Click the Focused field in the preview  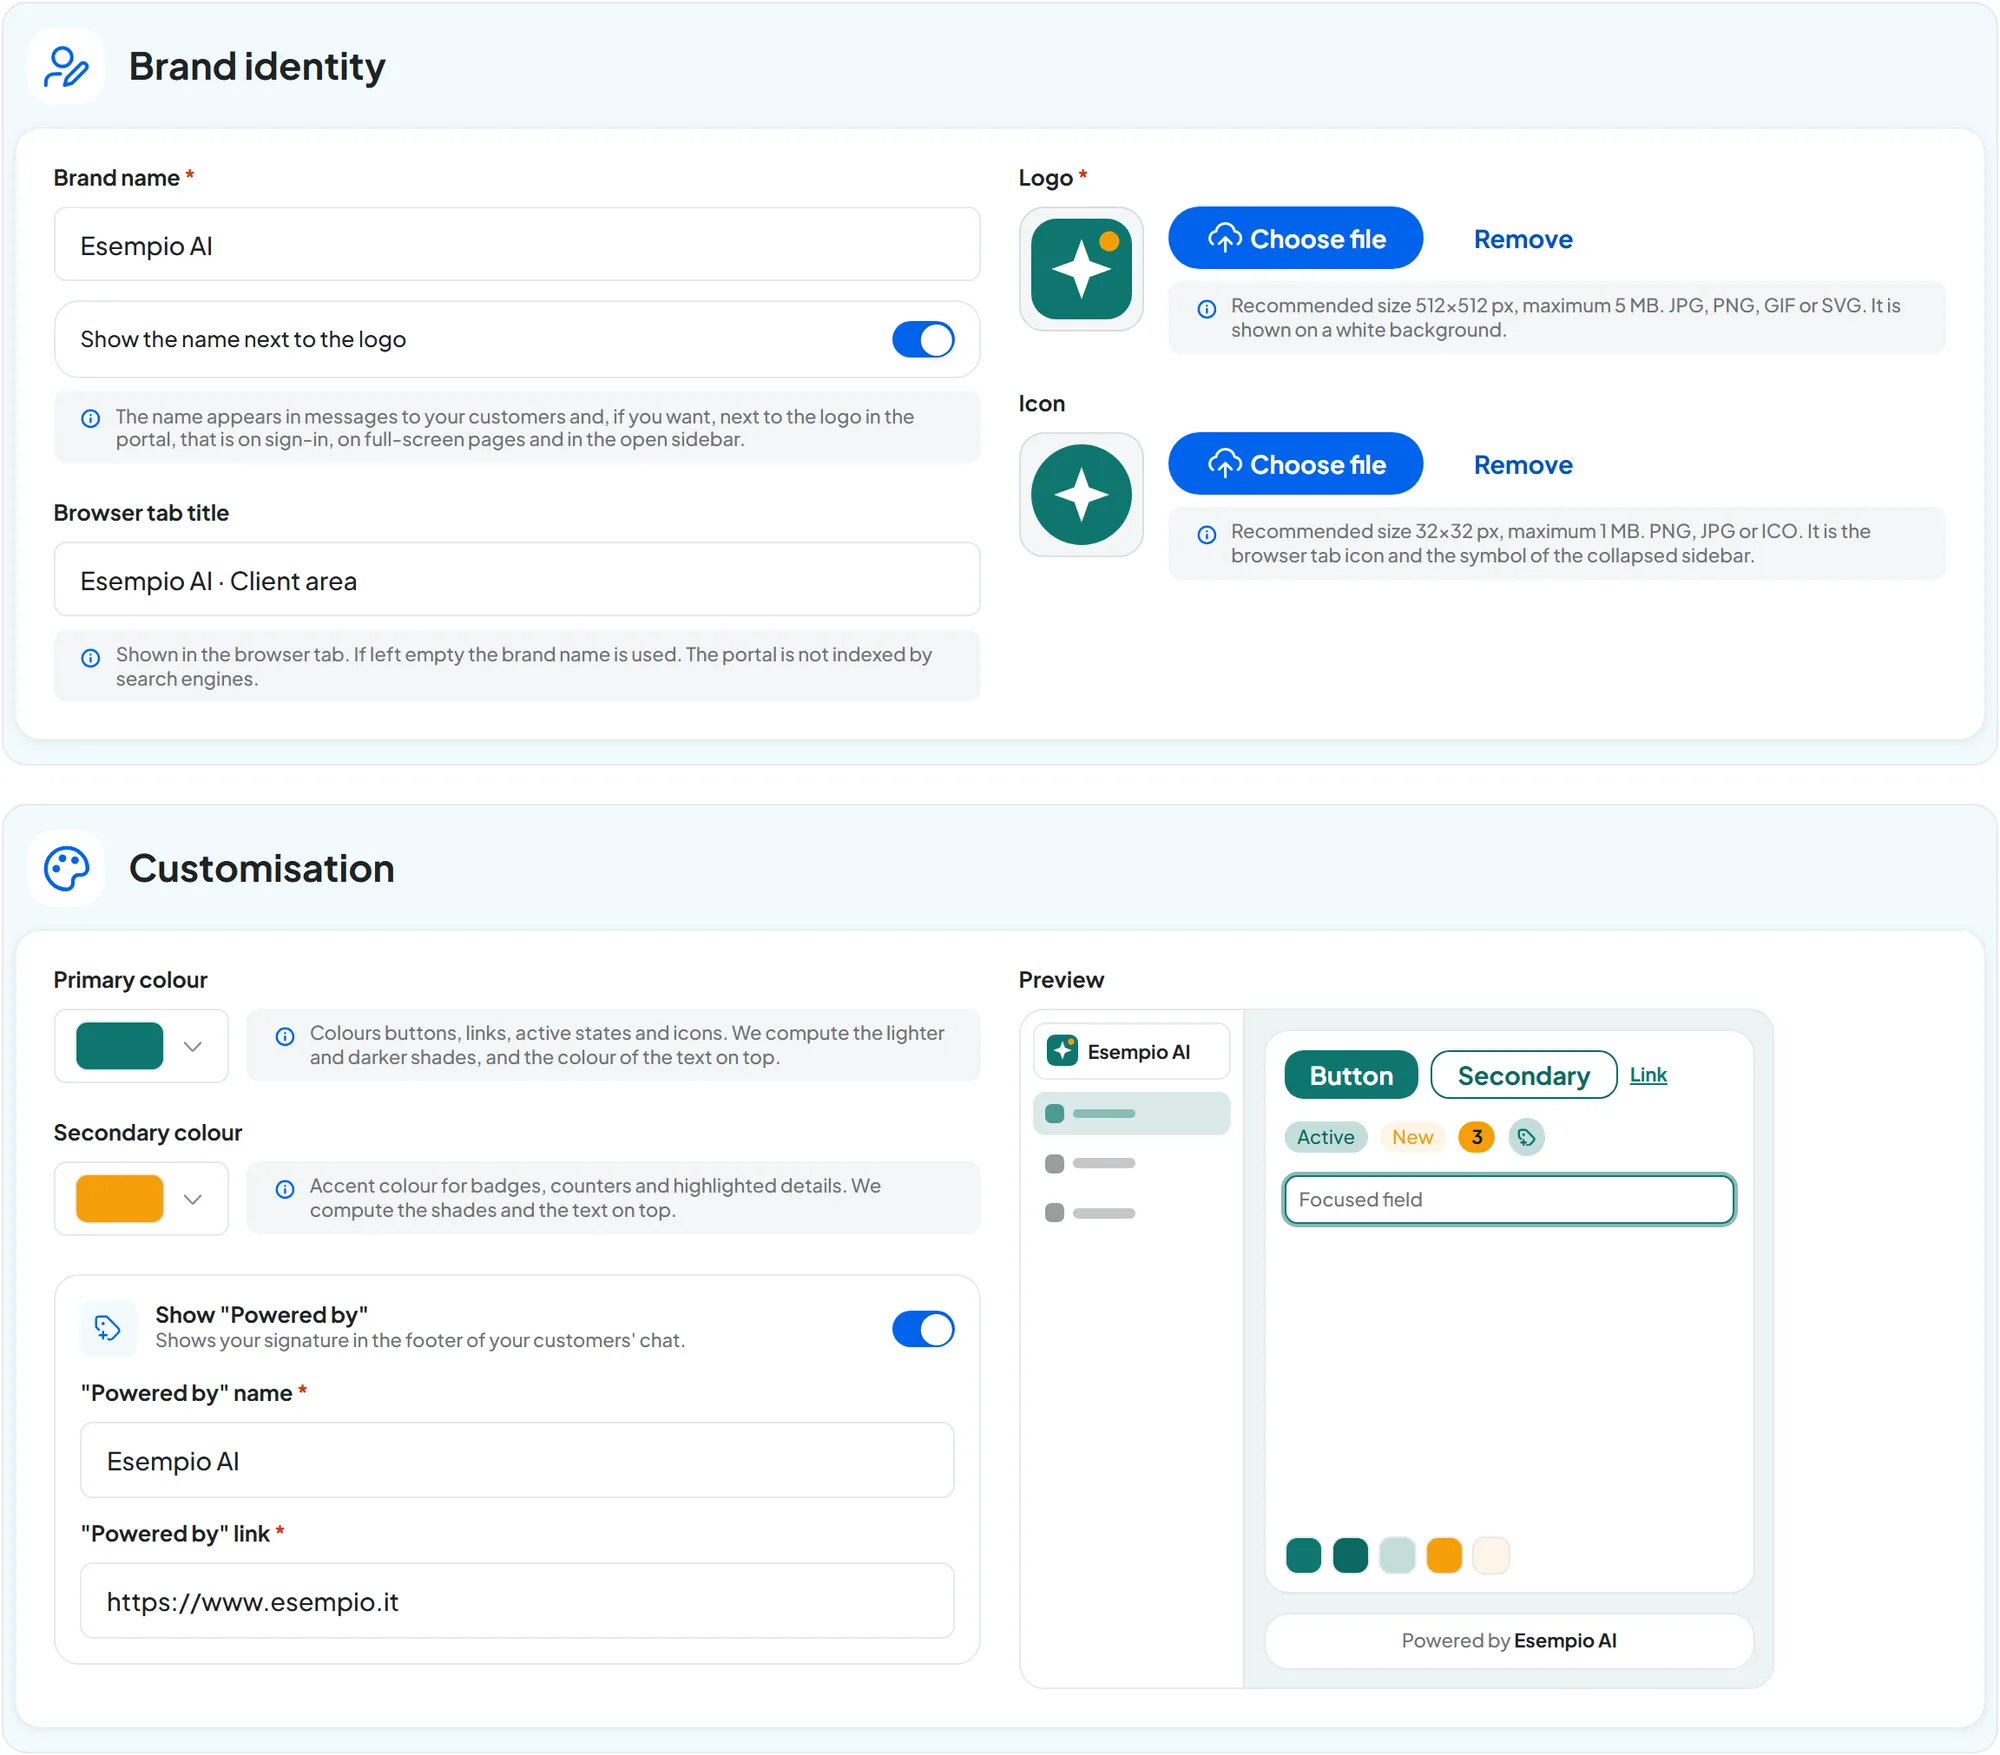click(x=1509, y=1199)
